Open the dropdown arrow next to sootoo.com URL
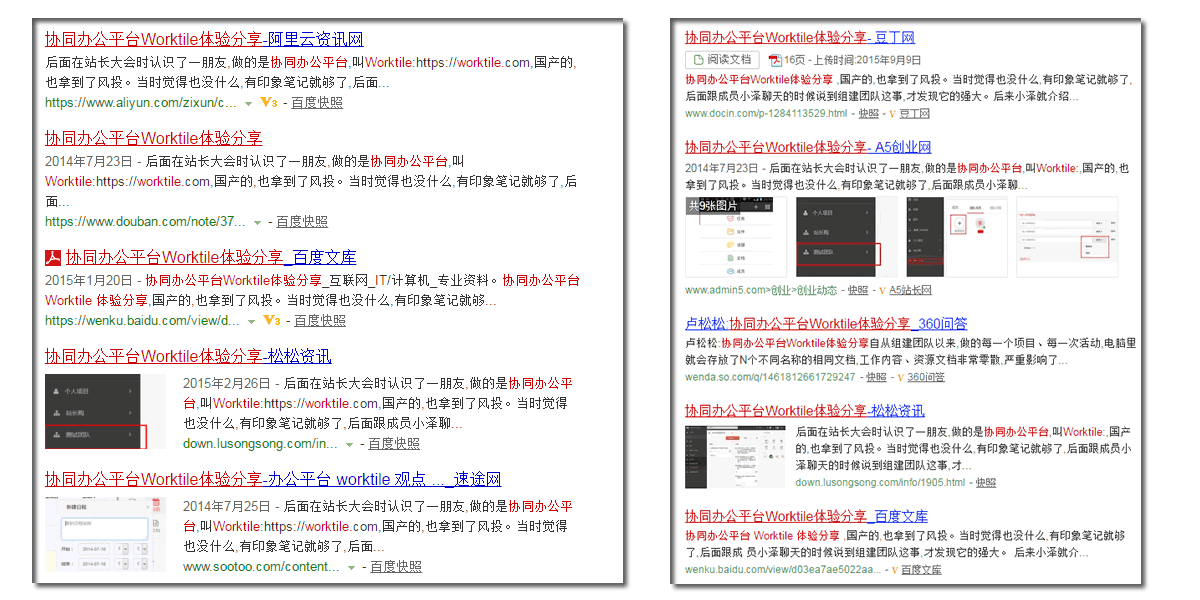The width and height of the screenshot is (1200, 600). [350, 566]
